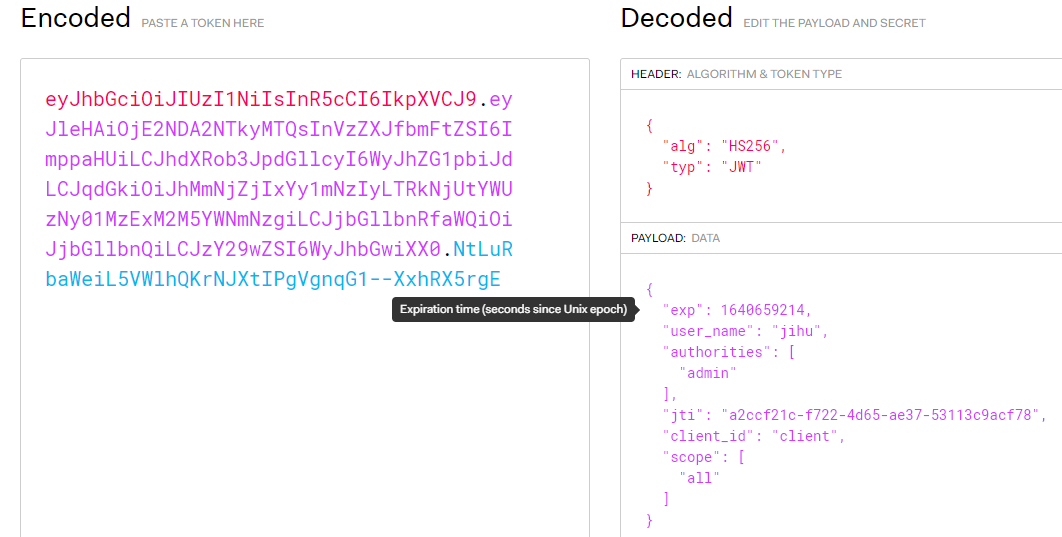Click the 'ALGORITHM & TOKEN TYPE' label

764,74
